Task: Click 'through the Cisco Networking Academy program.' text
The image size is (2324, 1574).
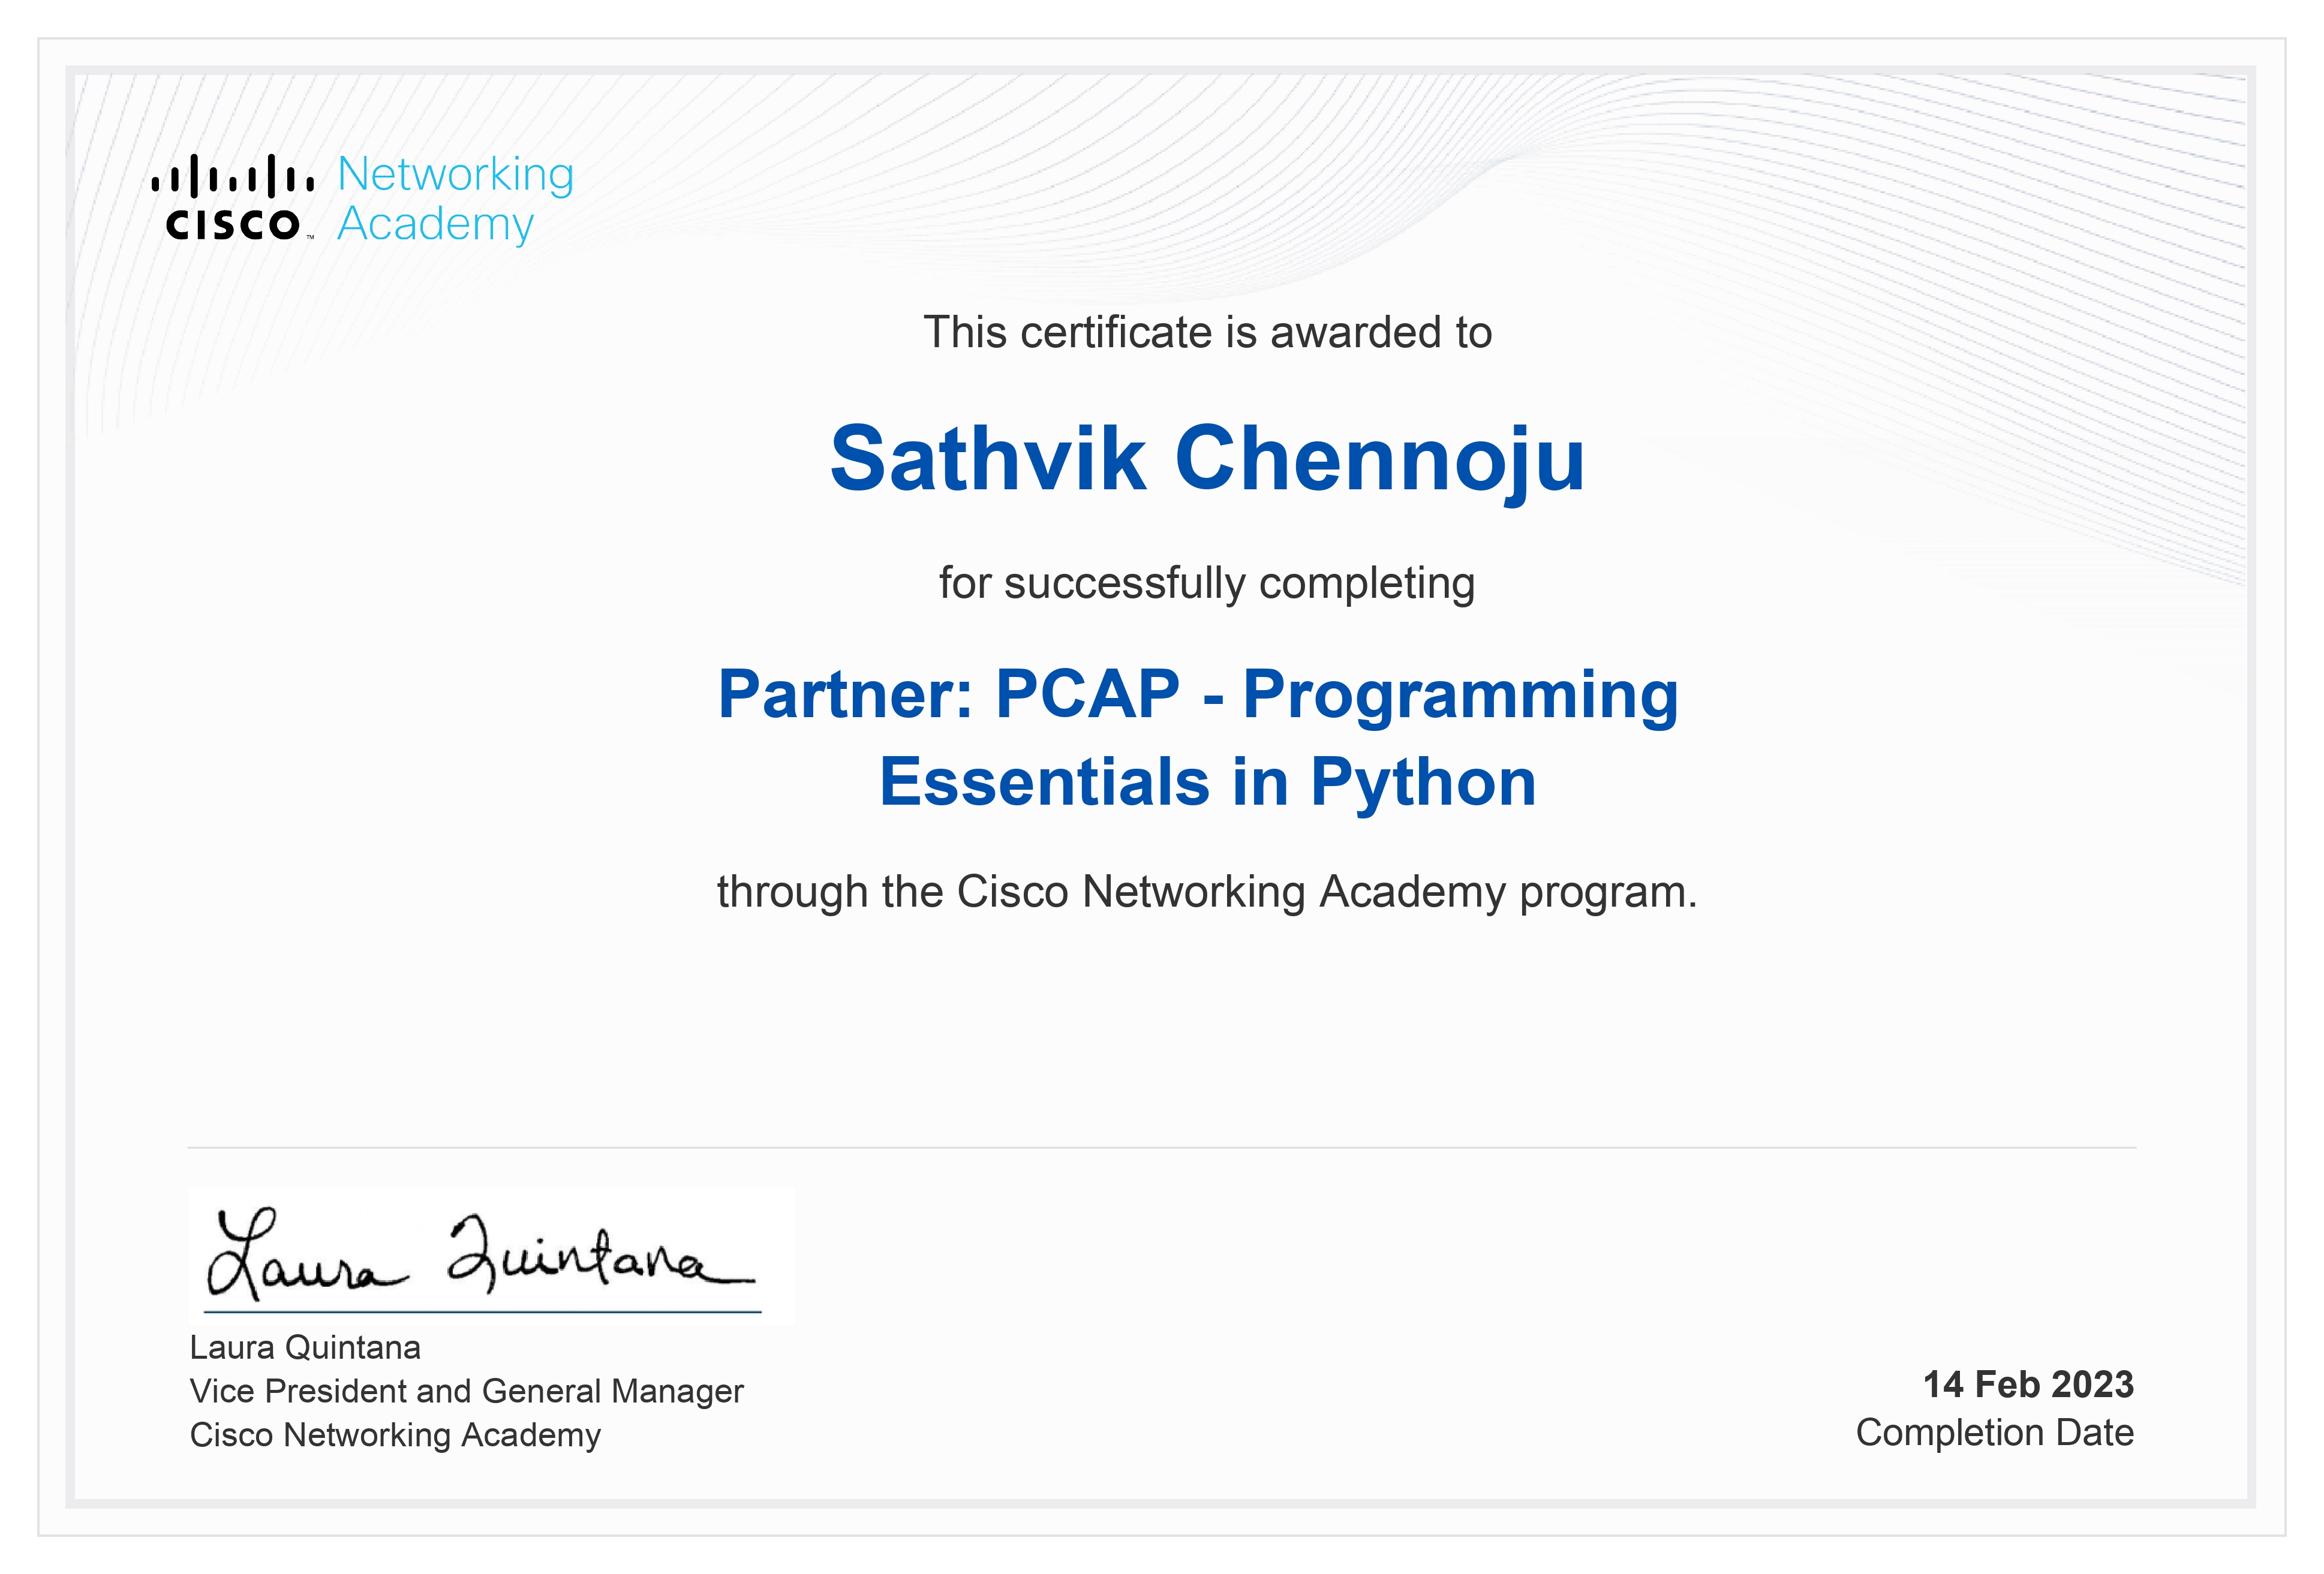Action: coord(1207,892)
